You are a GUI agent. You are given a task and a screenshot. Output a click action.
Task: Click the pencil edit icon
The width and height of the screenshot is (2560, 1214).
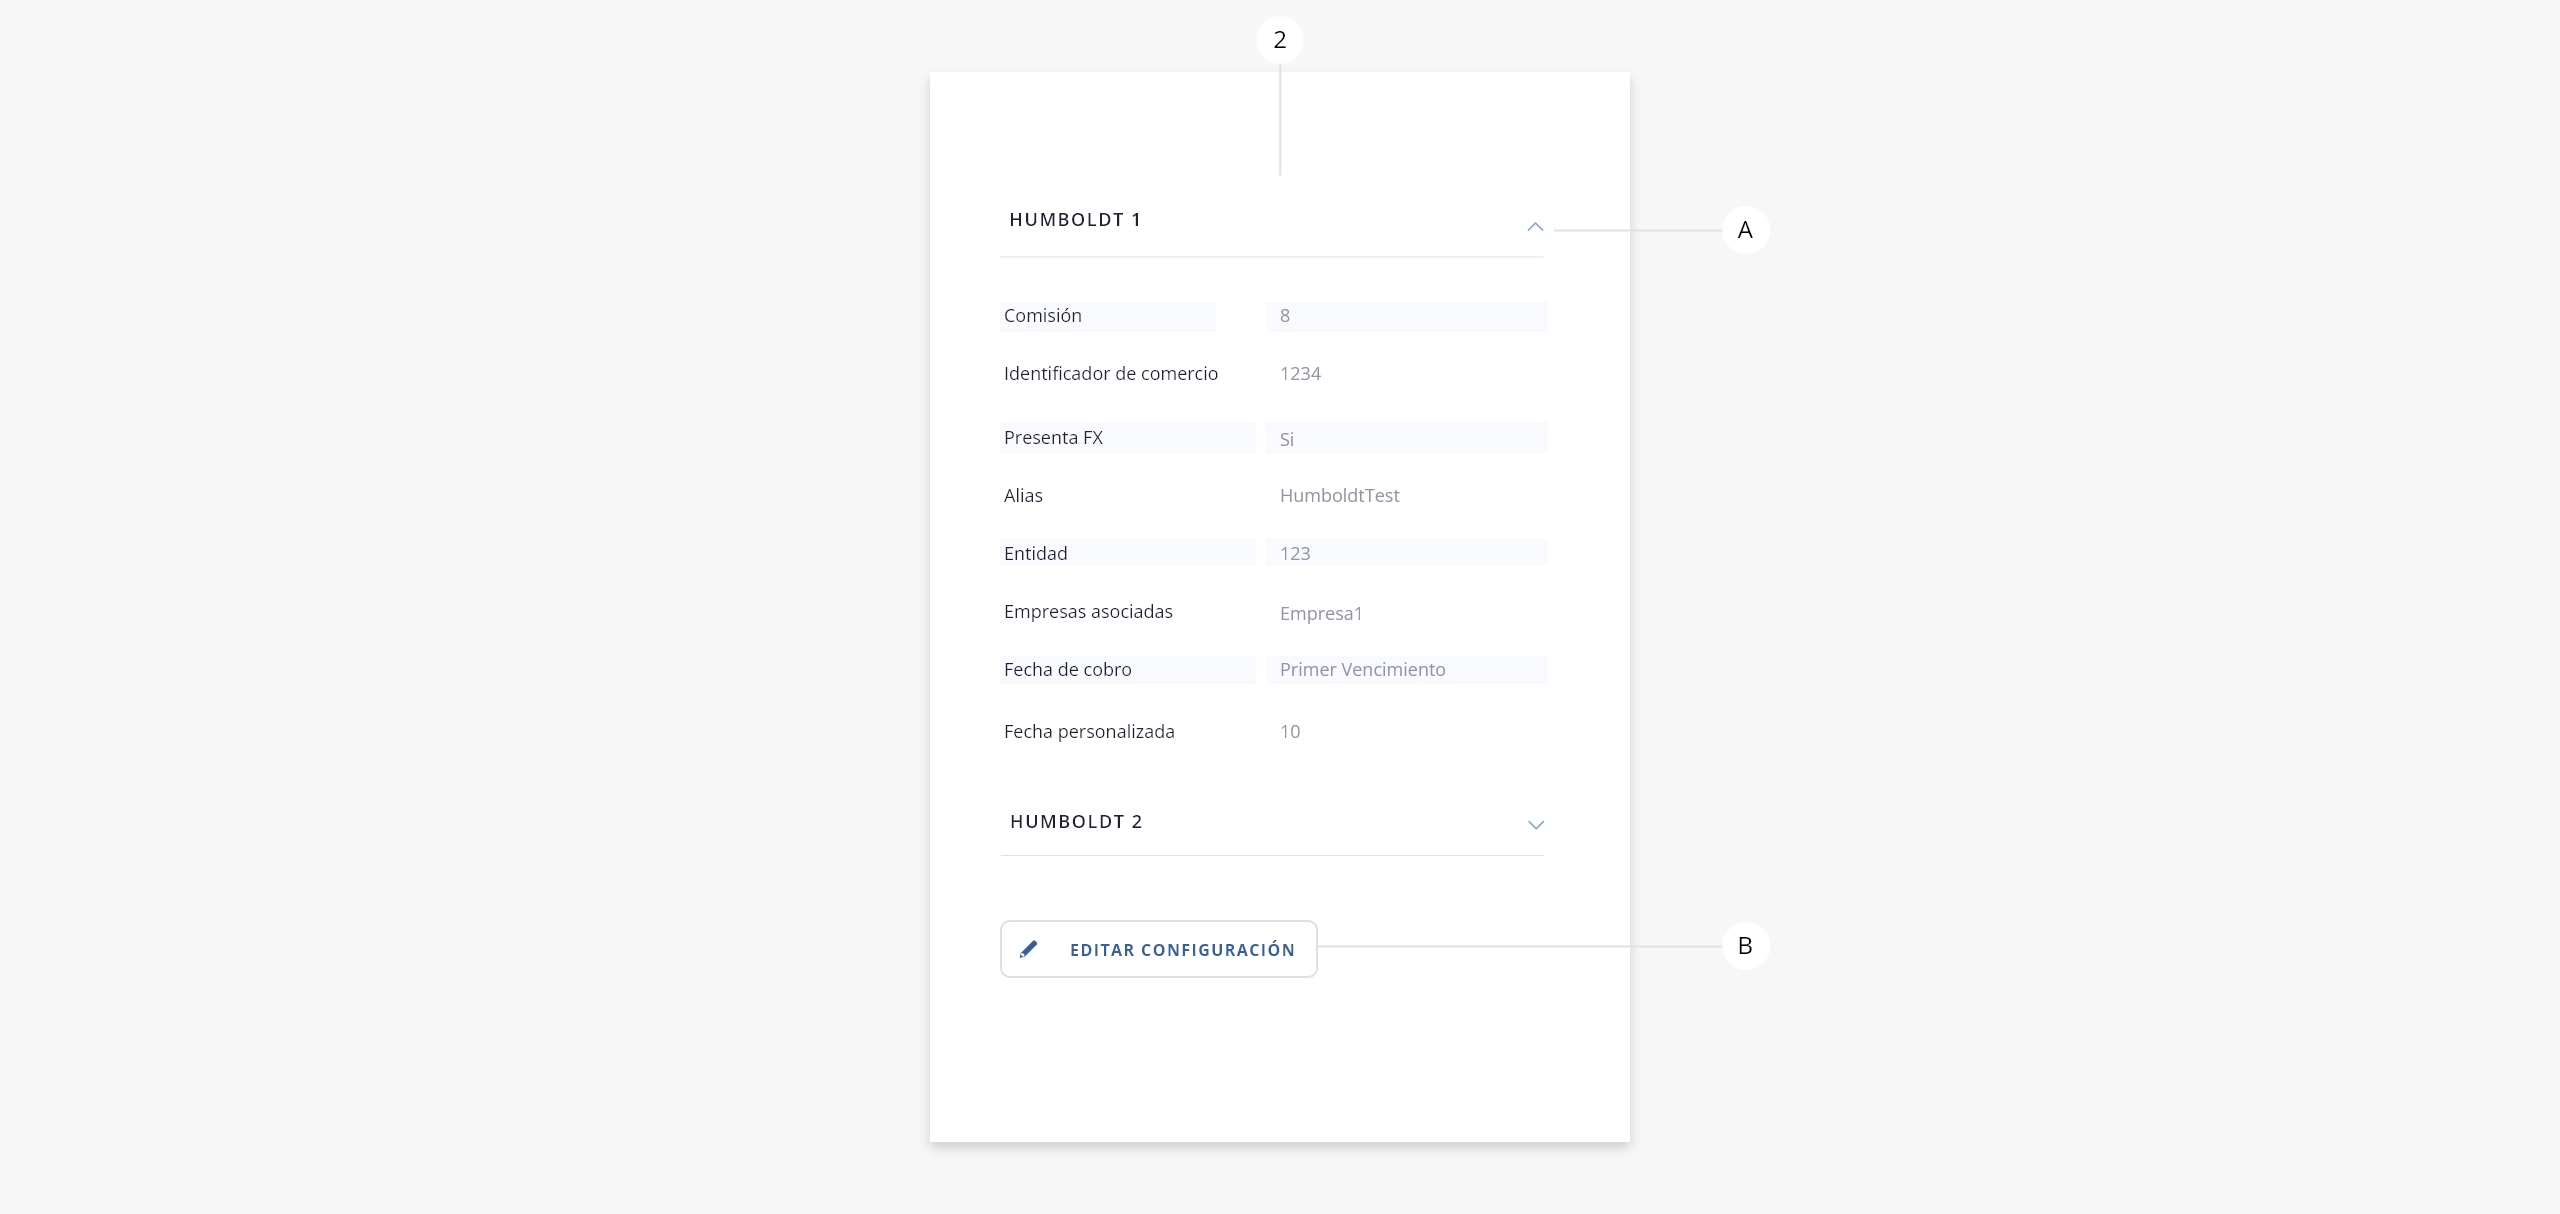coord(1028,949)
